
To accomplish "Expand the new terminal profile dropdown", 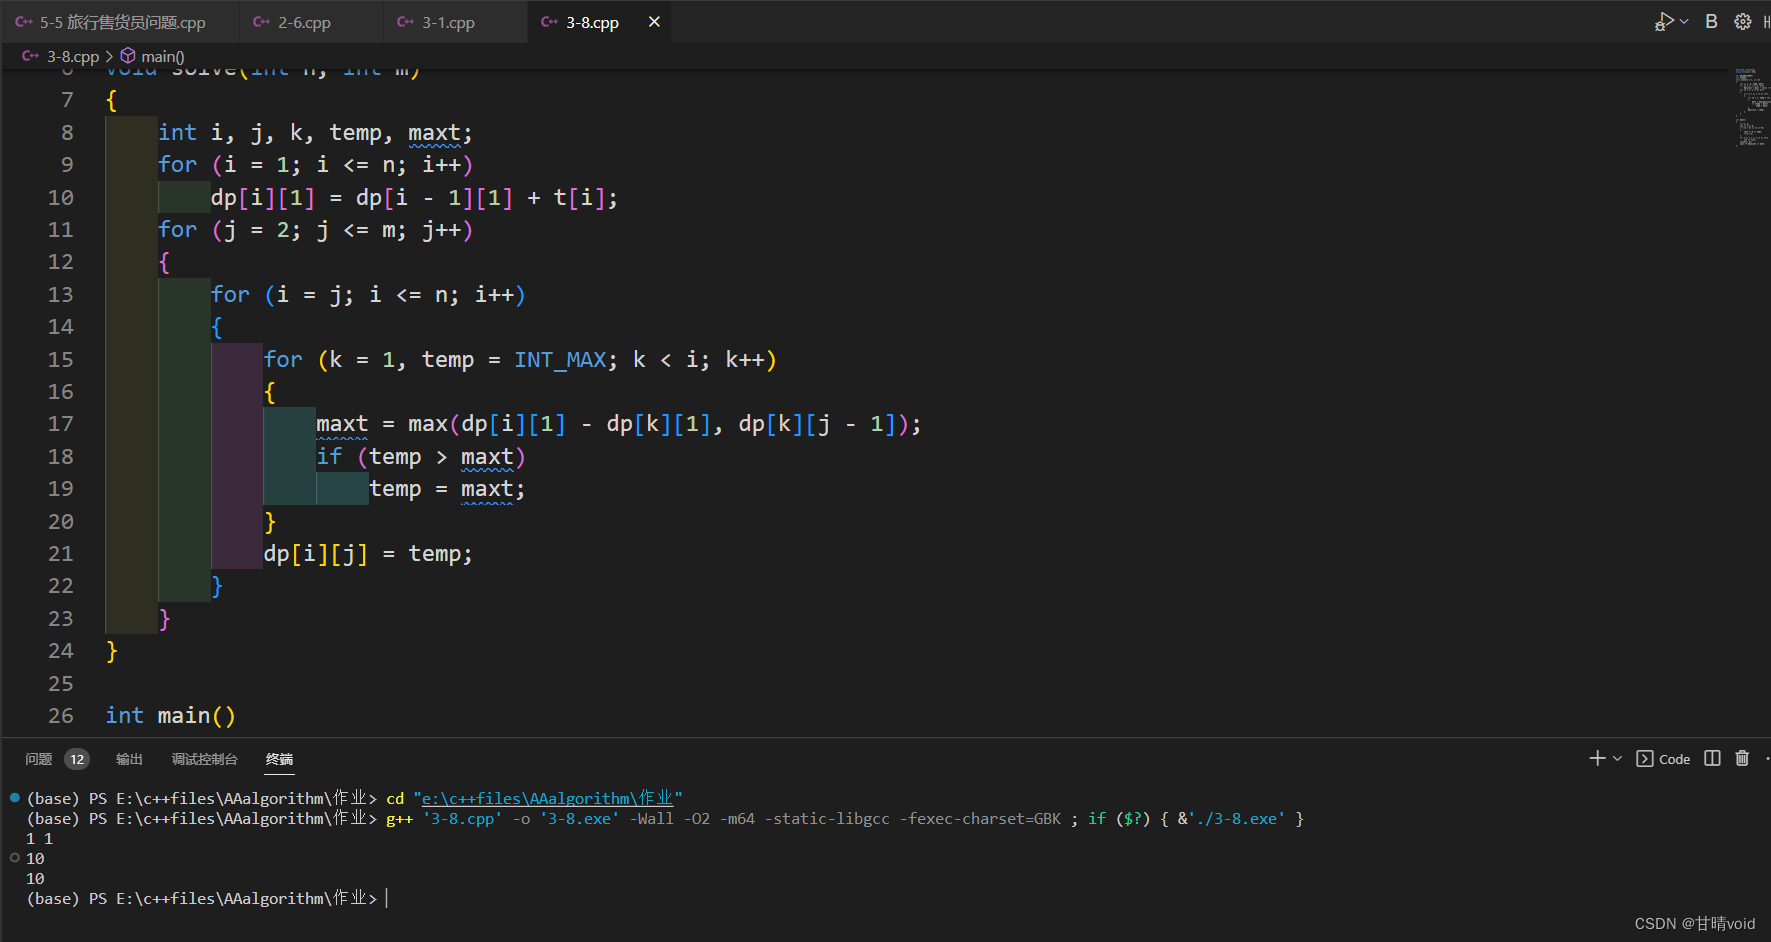I will click(1617, 759).
